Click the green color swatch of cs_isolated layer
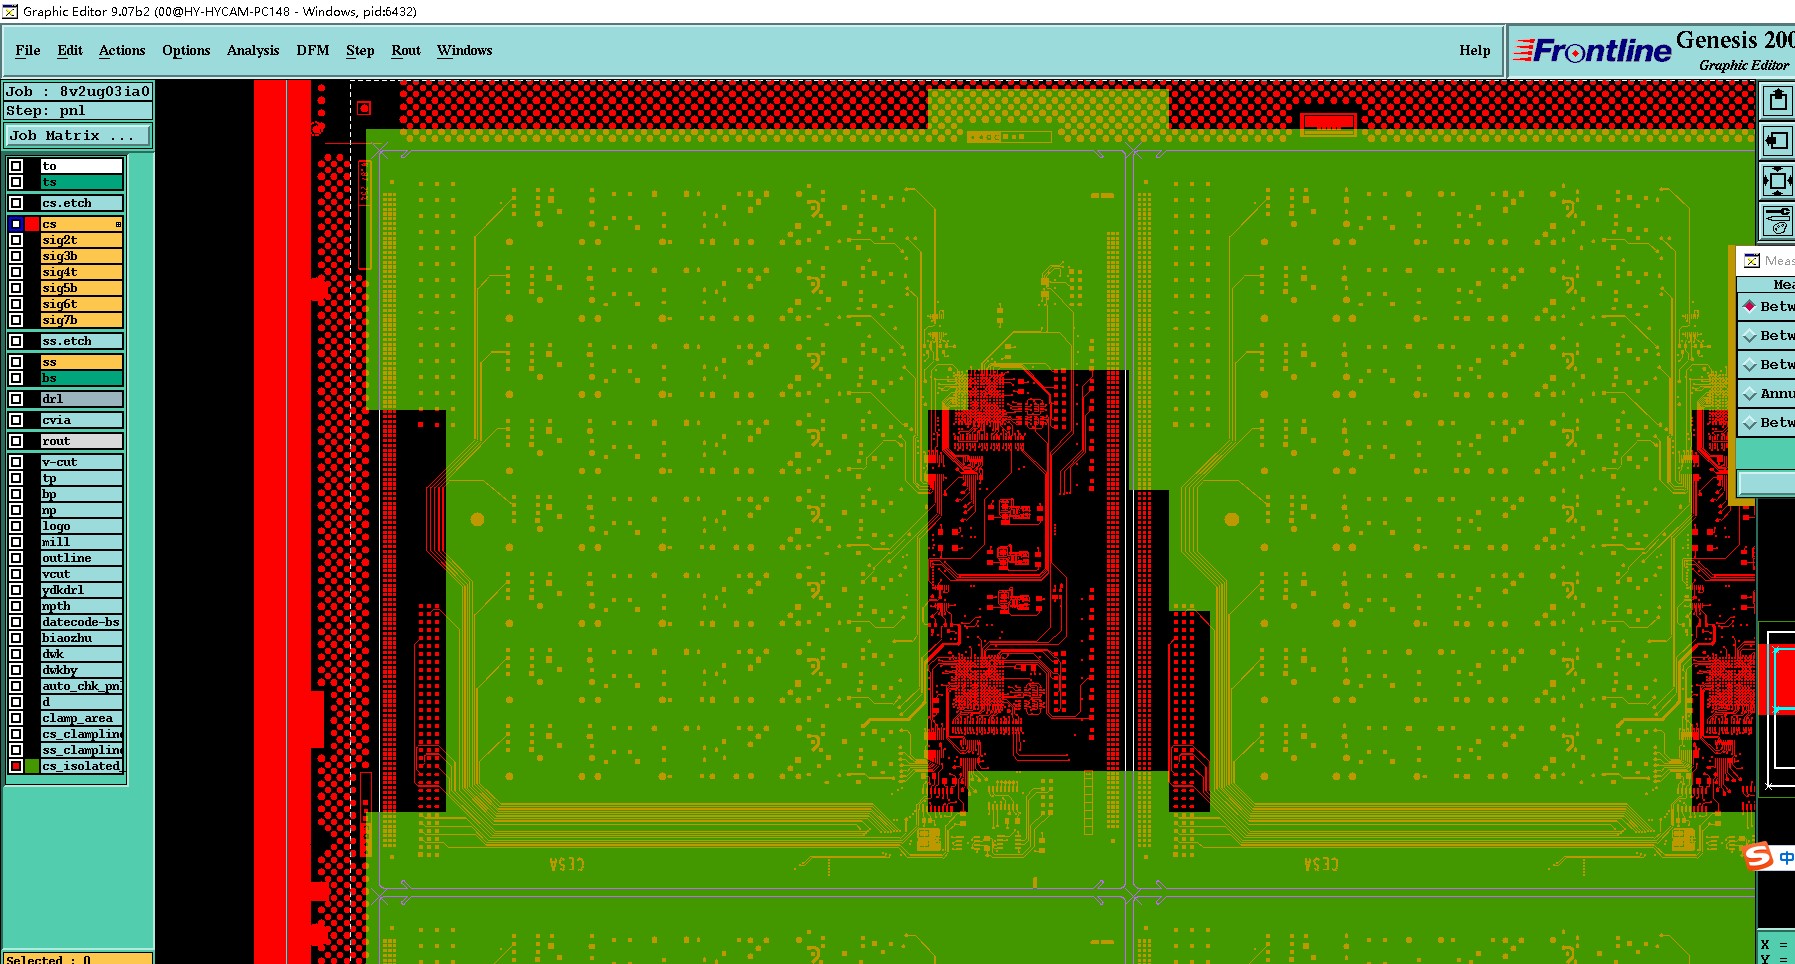The height and width of the screenshot is (964, 1795). tap(32, 766)
